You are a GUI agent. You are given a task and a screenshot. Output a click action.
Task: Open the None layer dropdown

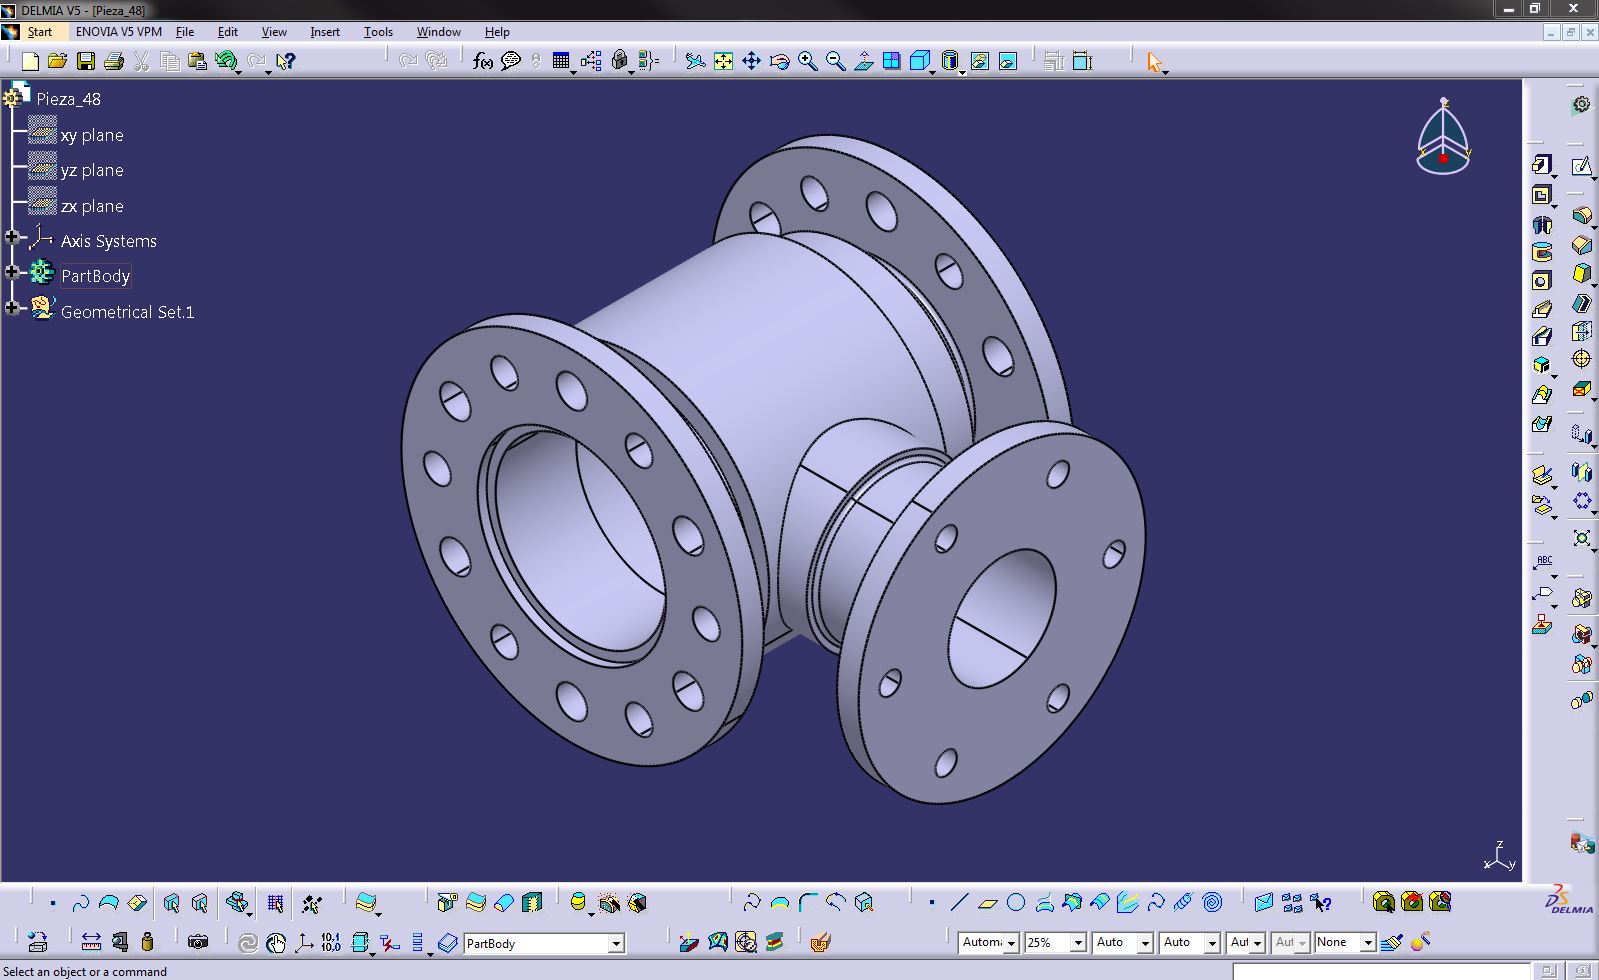(1367, 943)
